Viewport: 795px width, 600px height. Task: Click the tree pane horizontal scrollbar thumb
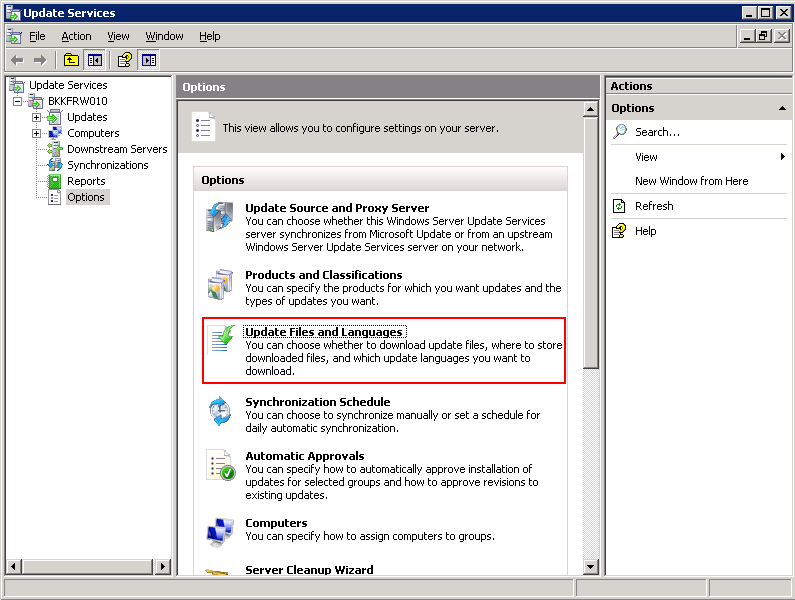87,567
